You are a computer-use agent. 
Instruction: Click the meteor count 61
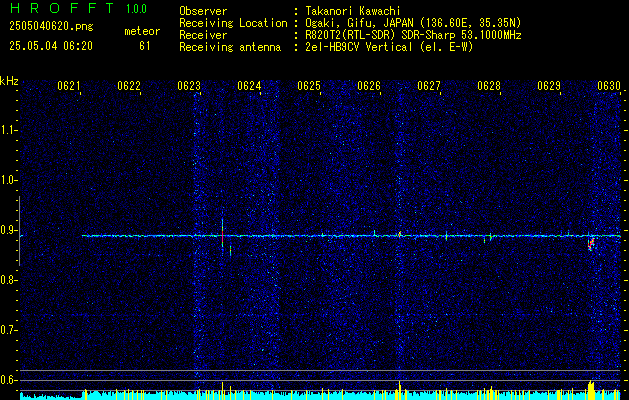click(x=145, y=46)
